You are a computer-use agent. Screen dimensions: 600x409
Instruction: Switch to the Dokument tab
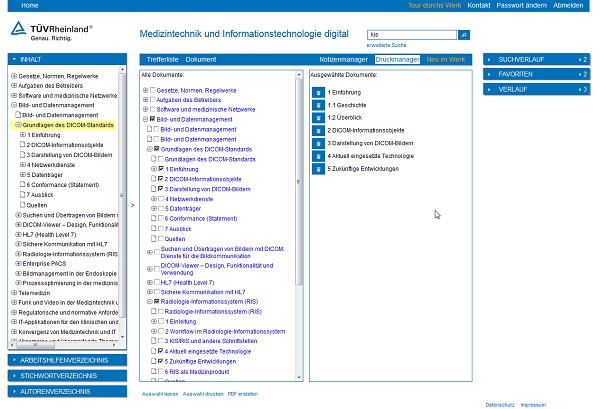coord(201,60)
